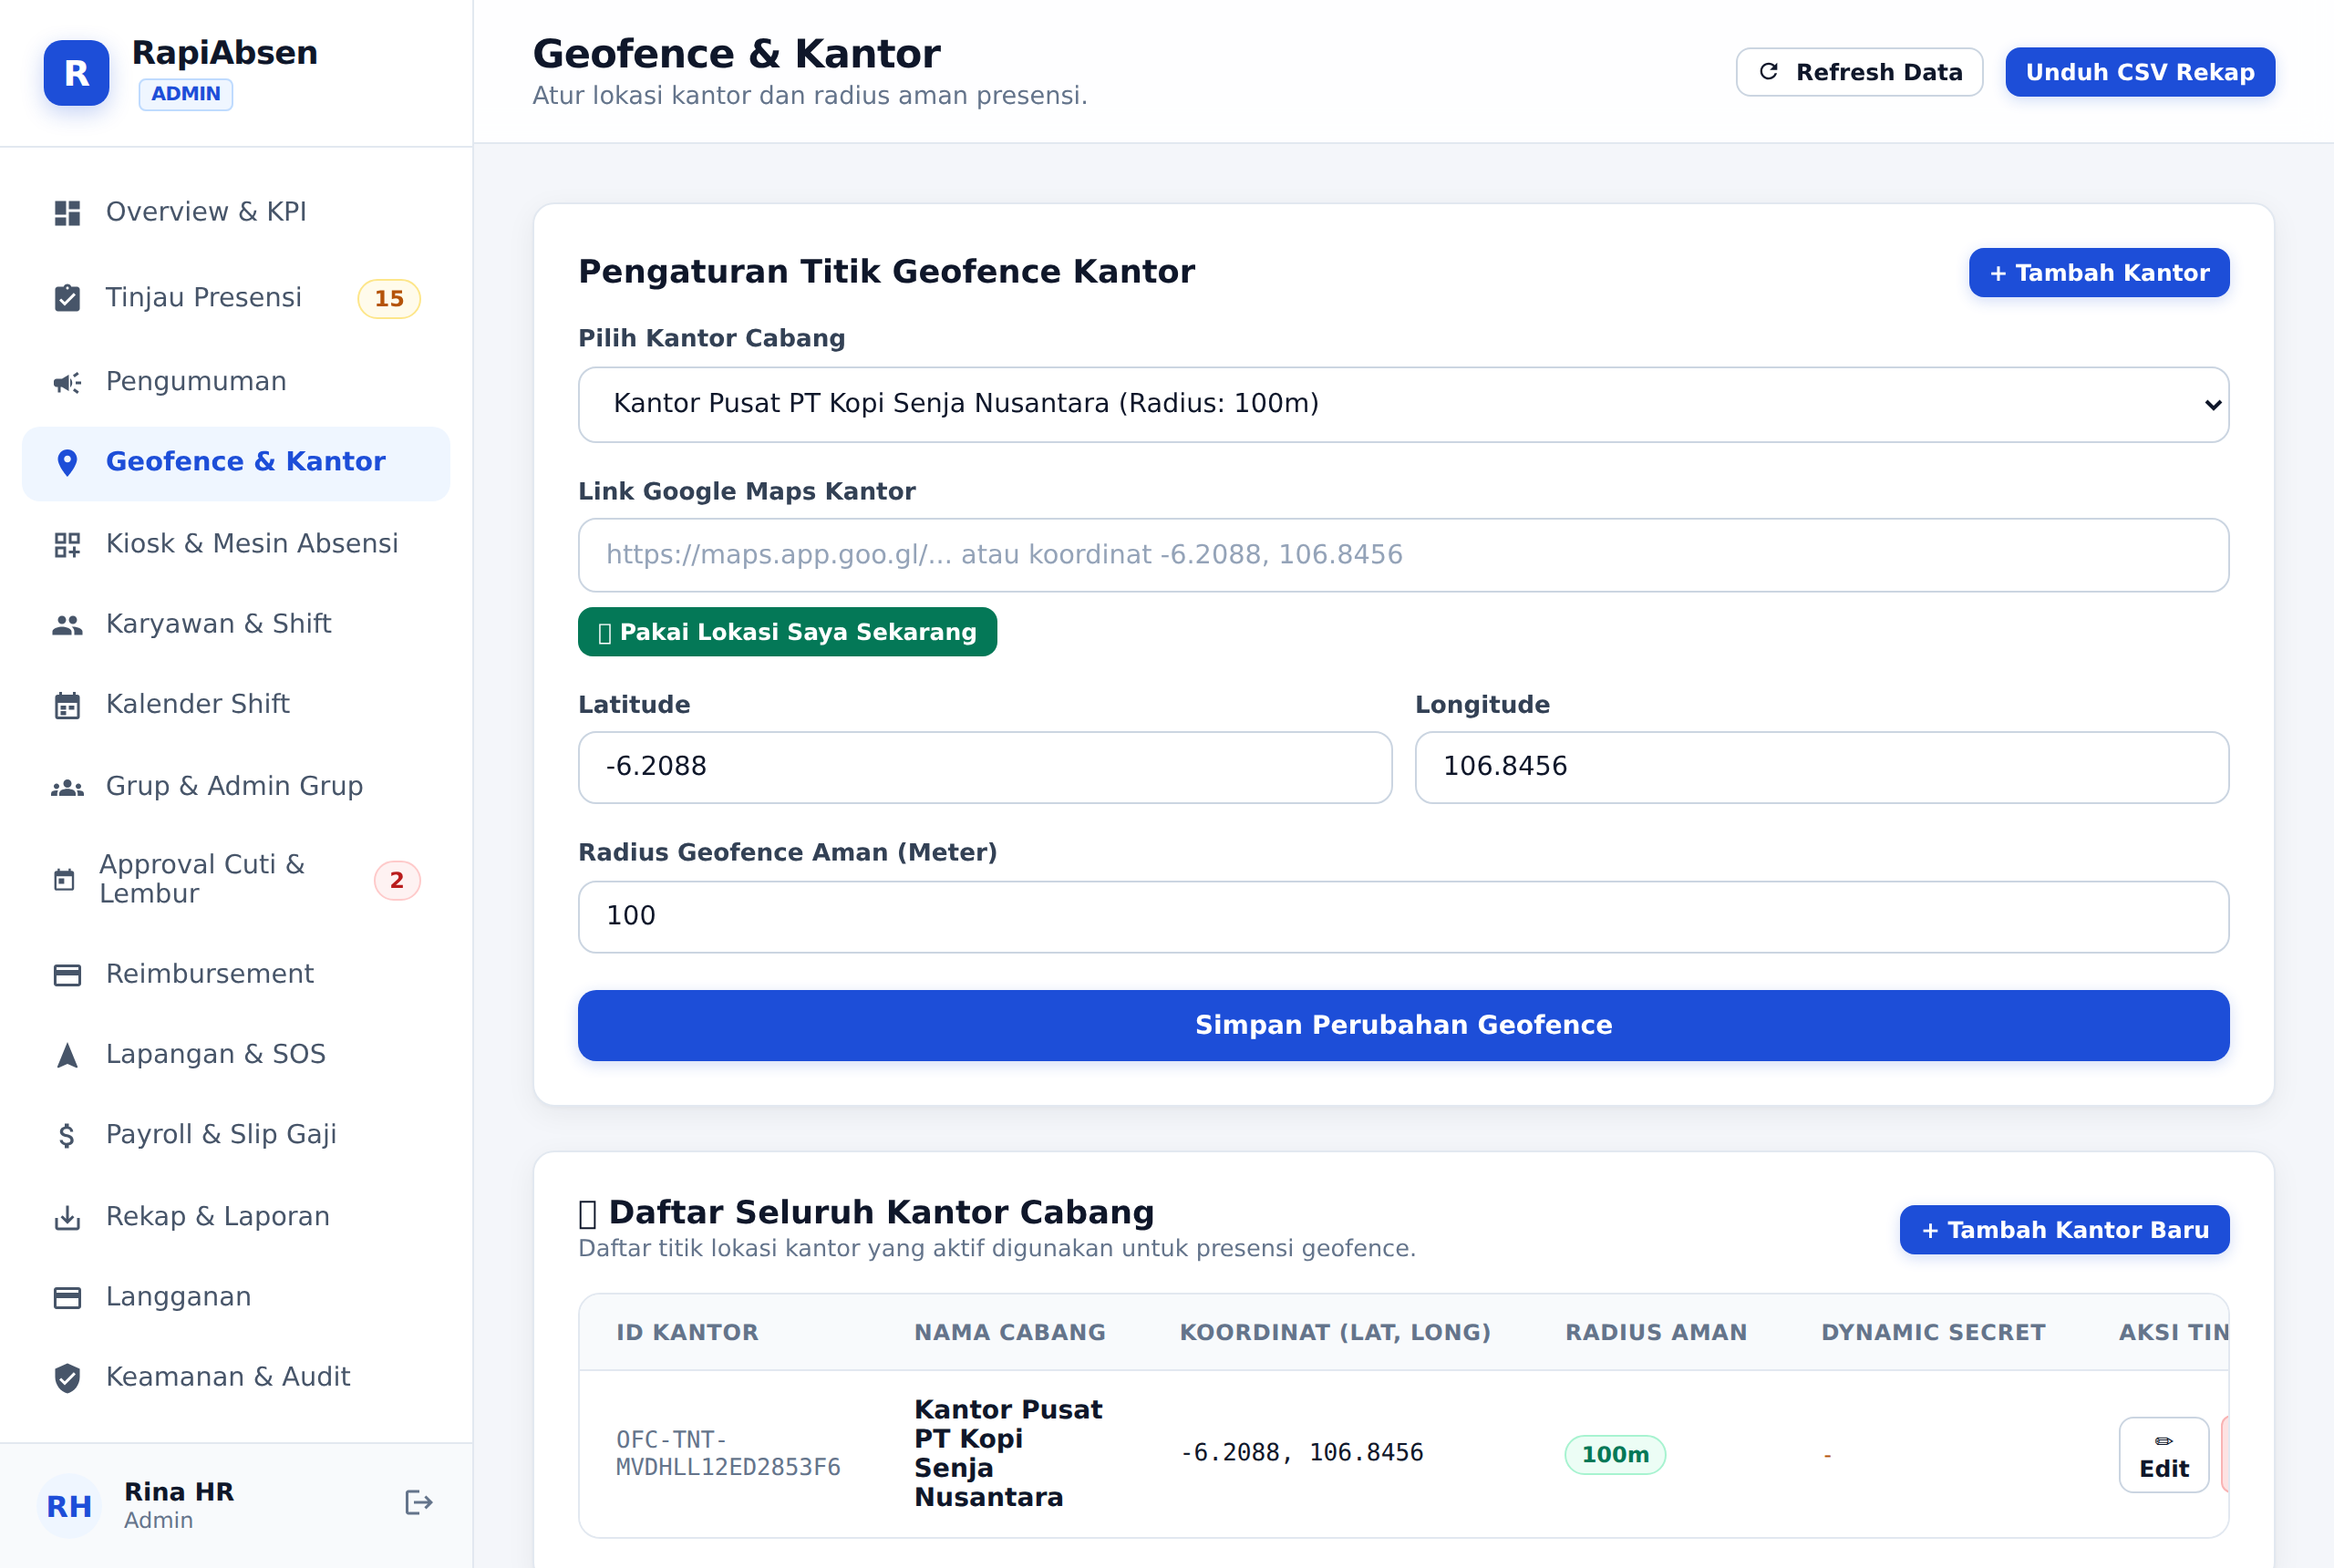The image size is (2334, 1568).
Task: Click the Kalender Shift calendar icon
Action: 67,705
